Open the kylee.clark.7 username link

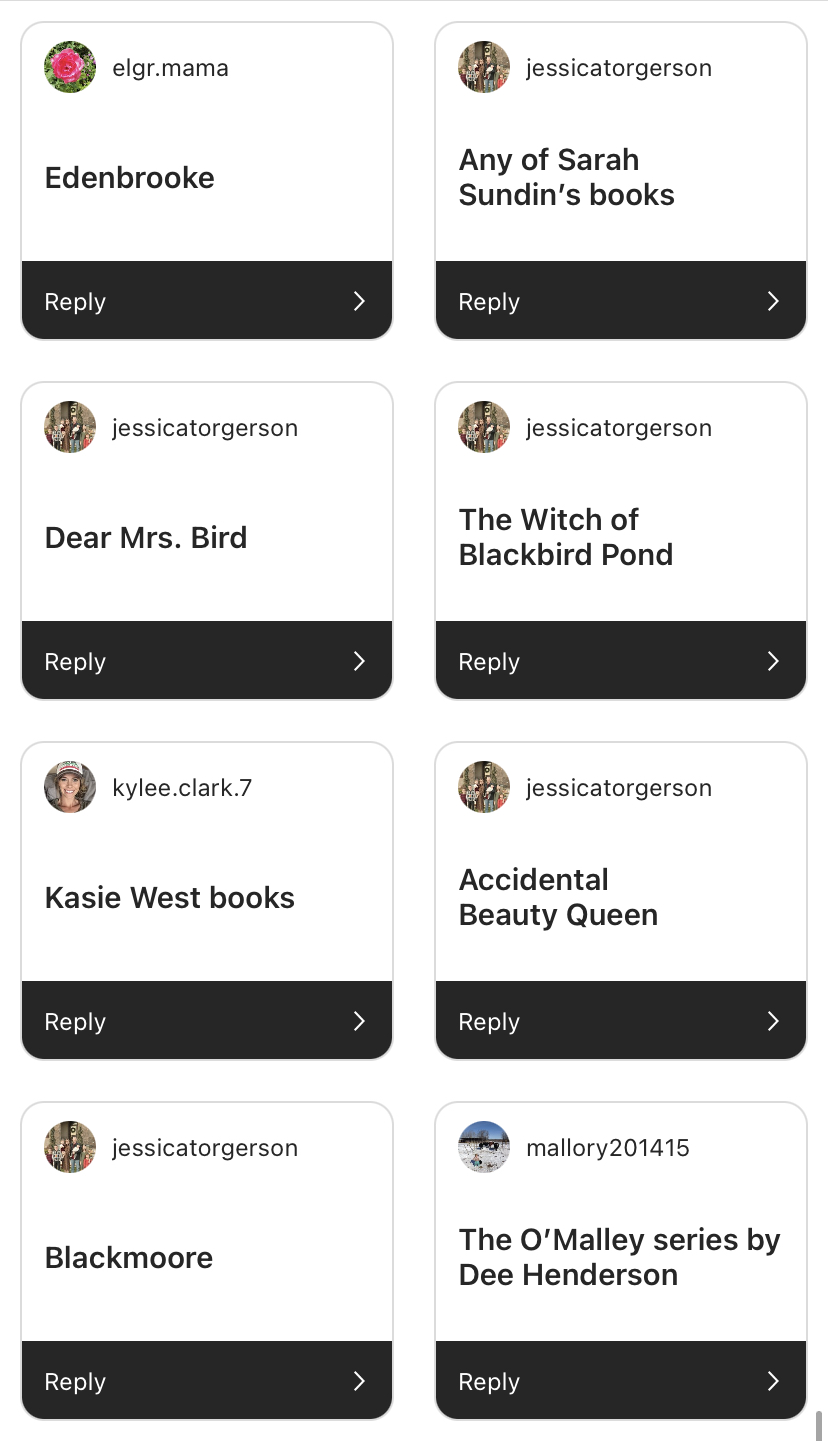(x=182, y=788)
